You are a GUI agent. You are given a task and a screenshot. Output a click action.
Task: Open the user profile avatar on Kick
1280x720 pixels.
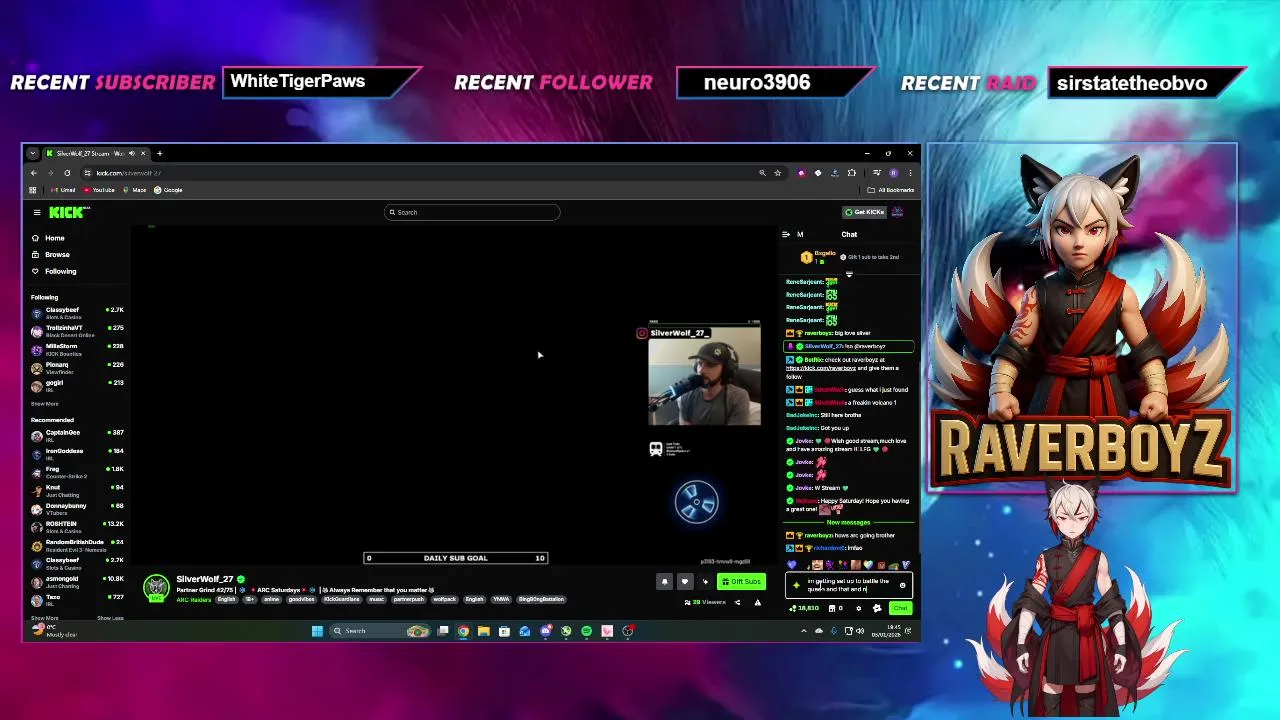click(x=897, y=212)
